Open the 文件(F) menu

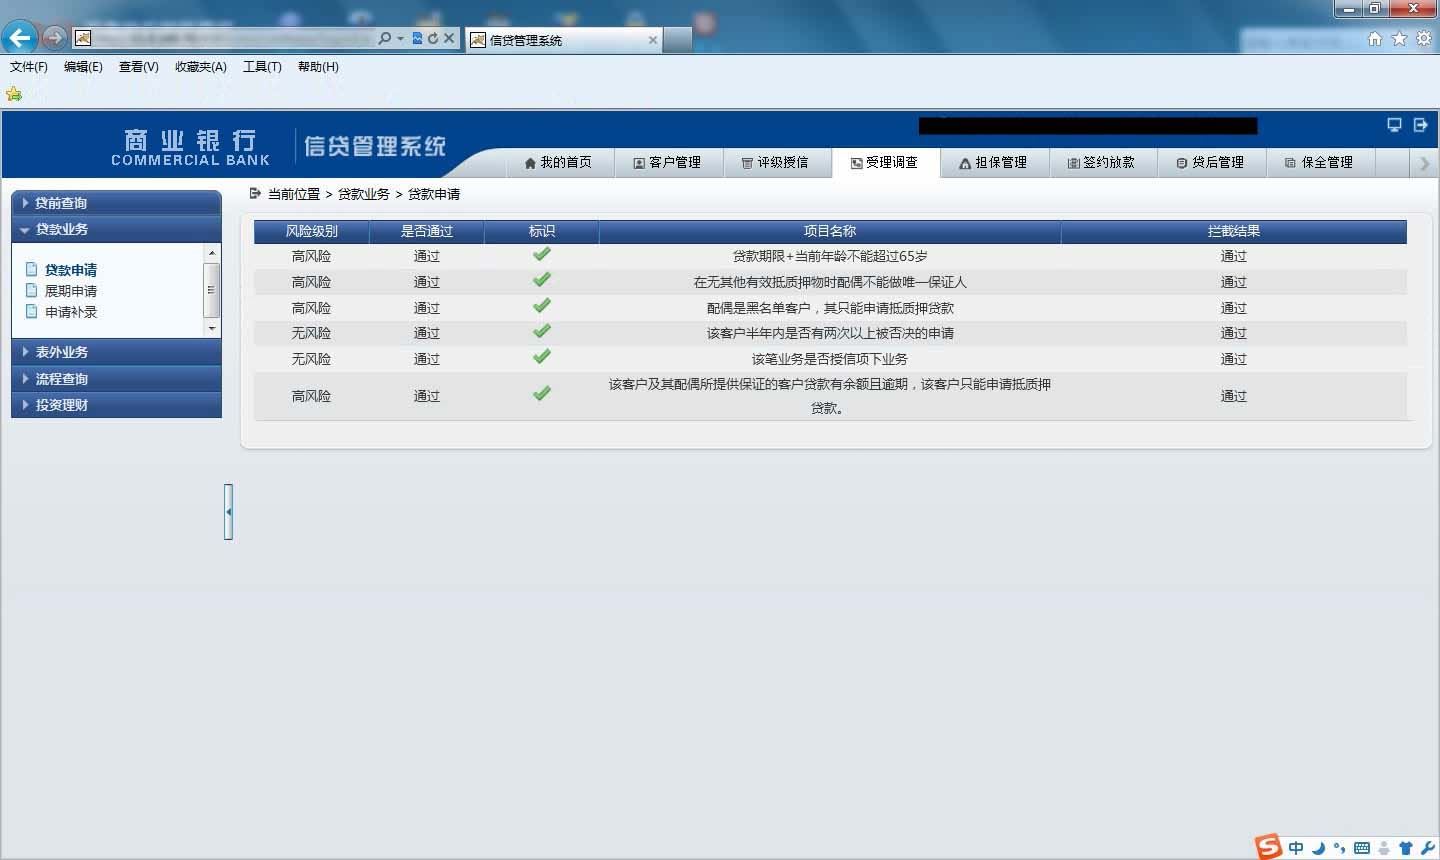click(29, 67)
